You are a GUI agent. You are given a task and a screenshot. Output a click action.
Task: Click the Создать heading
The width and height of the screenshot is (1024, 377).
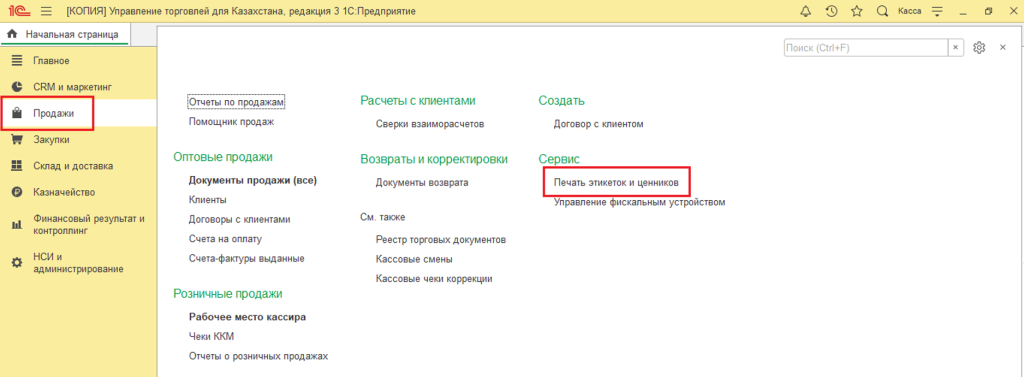[562, 101]
